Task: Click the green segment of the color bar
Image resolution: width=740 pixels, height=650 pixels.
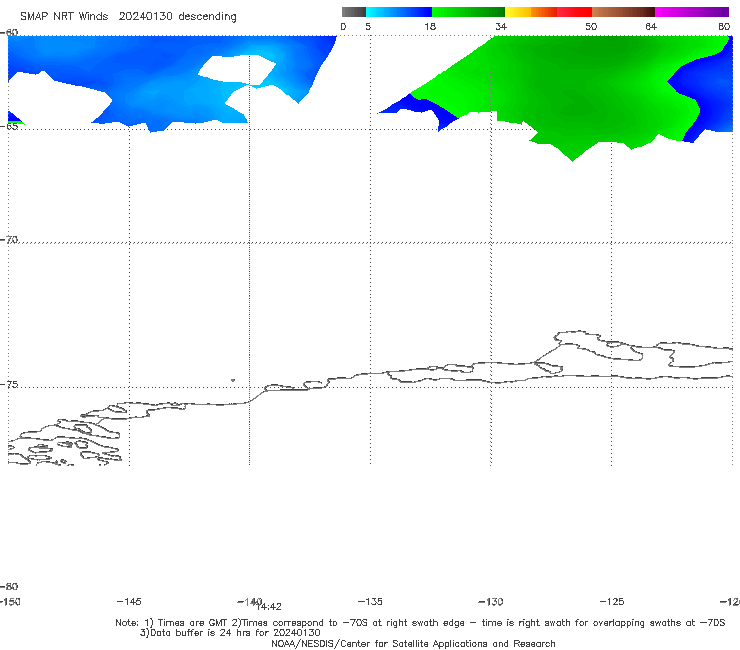Action: [468, 12]
